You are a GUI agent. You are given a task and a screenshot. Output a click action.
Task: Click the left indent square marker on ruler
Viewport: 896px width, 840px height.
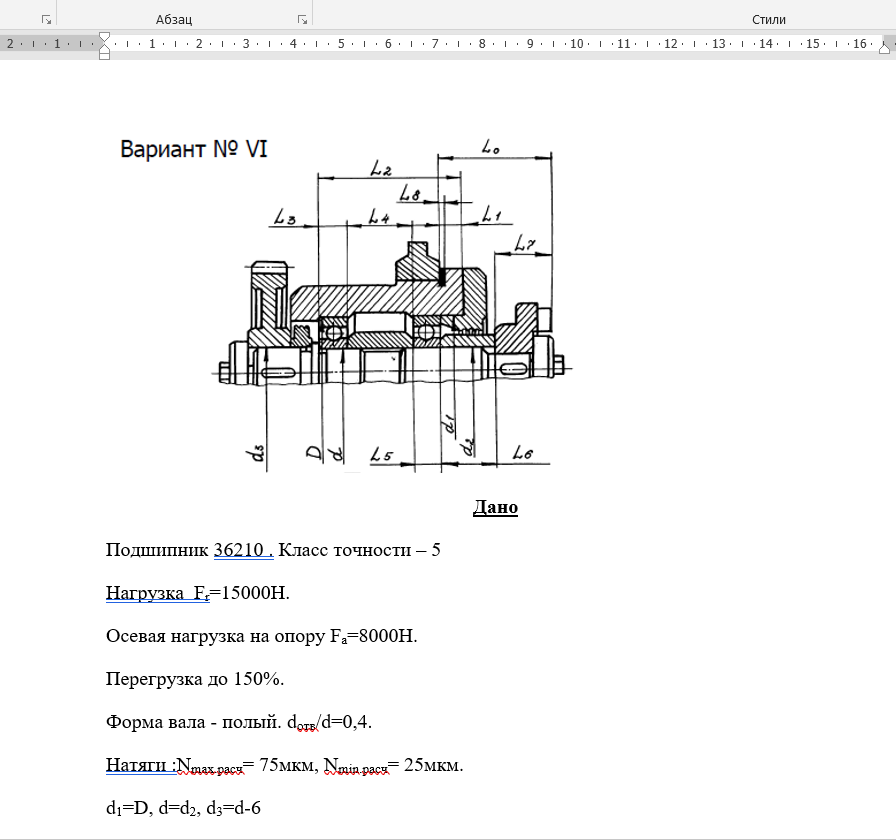coord(105,55)
